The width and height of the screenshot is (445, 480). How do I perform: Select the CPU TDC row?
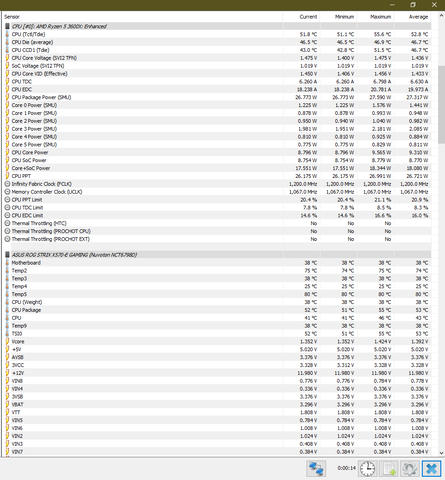tap(218, 81)
